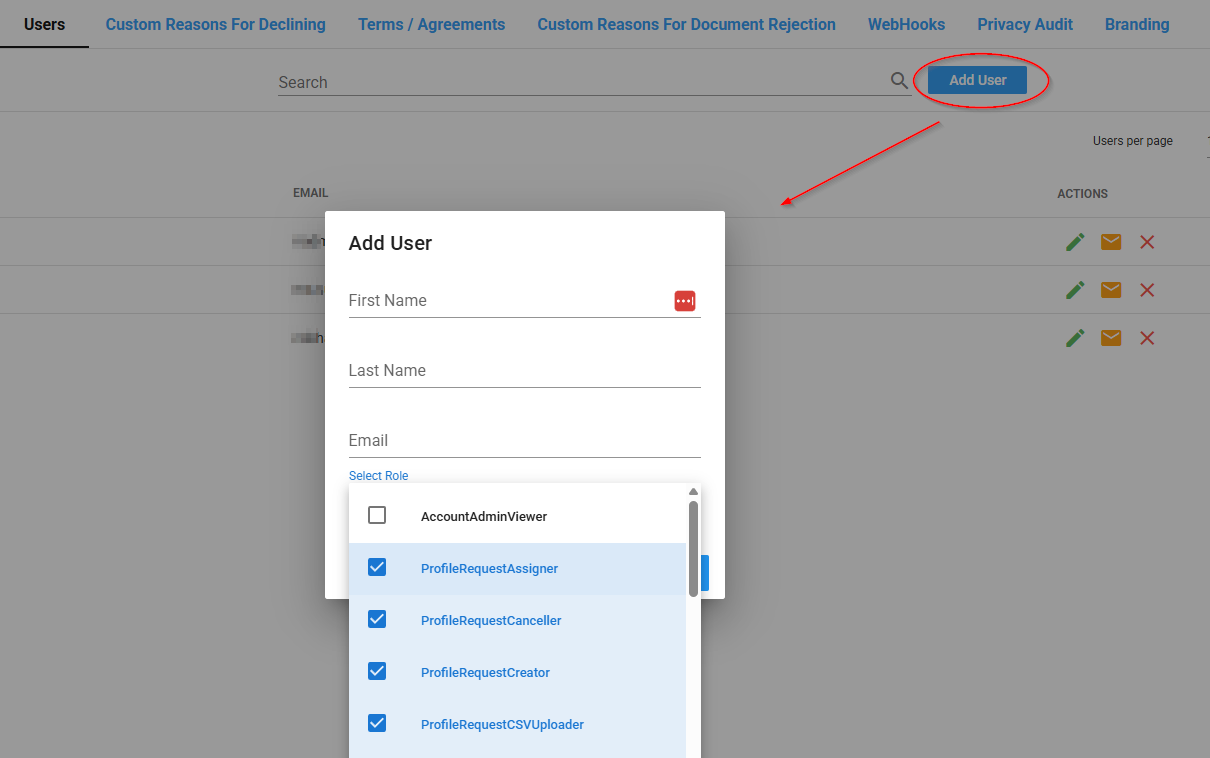The width and height of the screenshot is (1210, 758).
Task: Click the Email input field in dialog
Action: (x=524, y=441)
